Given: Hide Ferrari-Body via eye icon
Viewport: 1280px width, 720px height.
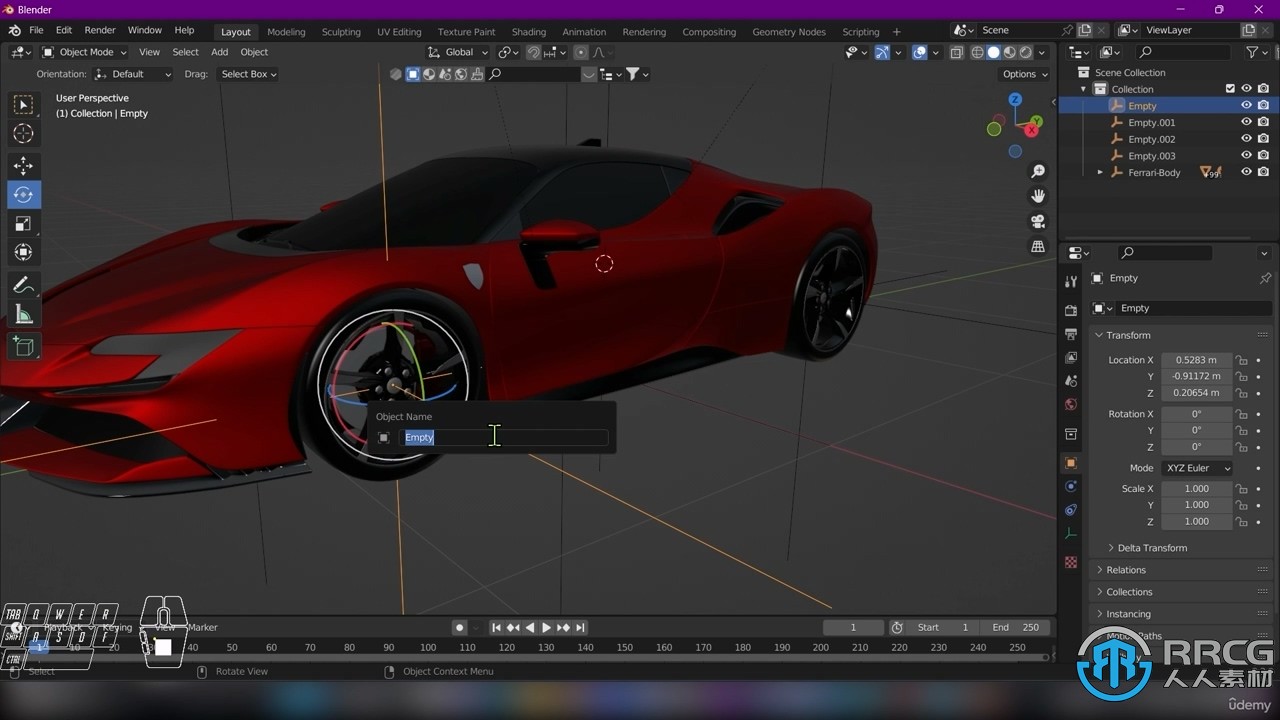Looking at the screenshot, I should pyautogui.click(x=1246, y=172).
